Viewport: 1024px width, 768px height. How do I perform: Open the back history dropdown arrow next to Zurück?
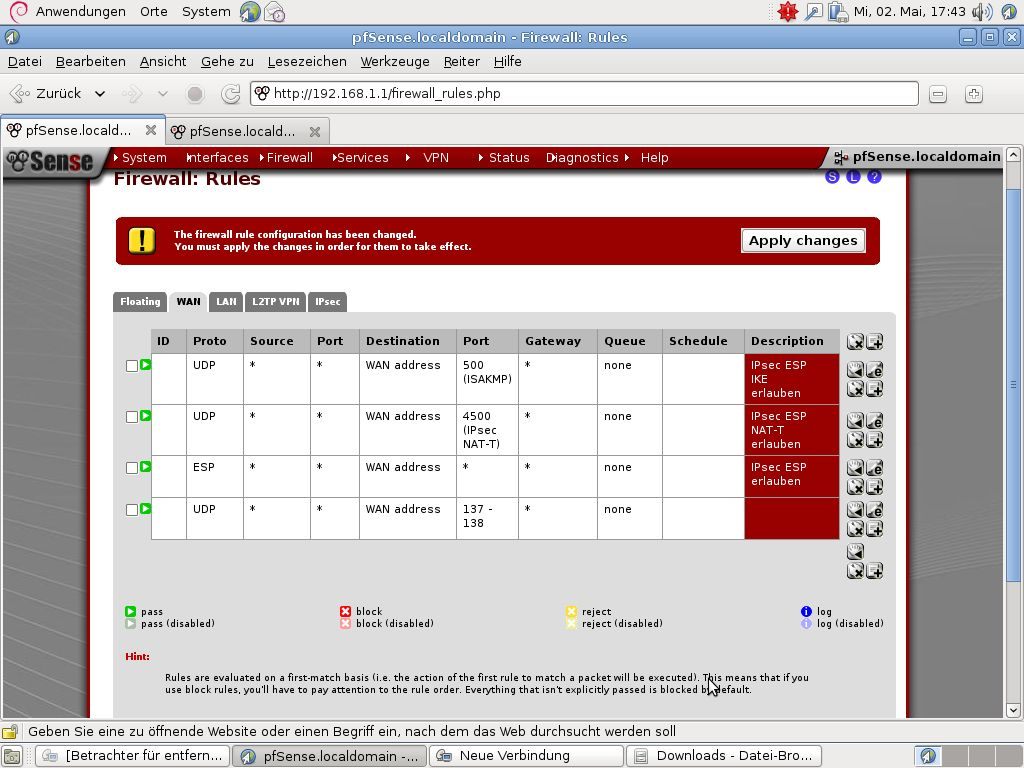pyautogui.click(x=100, y=94)
